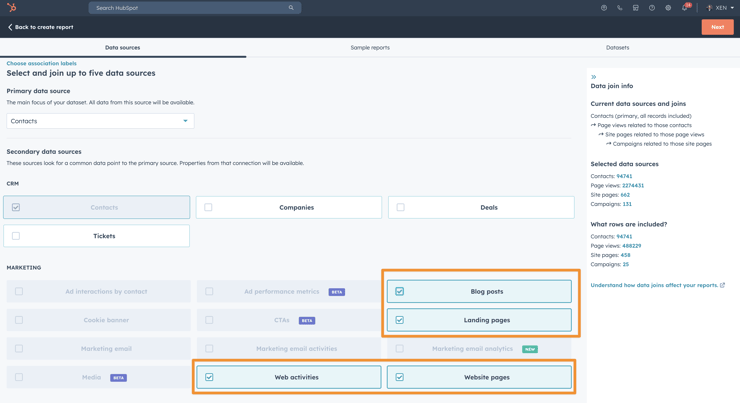Screen dimensions: 740x403
Task: Click 'Campaigns related to those site pages'
Action: tap(662, 144)
